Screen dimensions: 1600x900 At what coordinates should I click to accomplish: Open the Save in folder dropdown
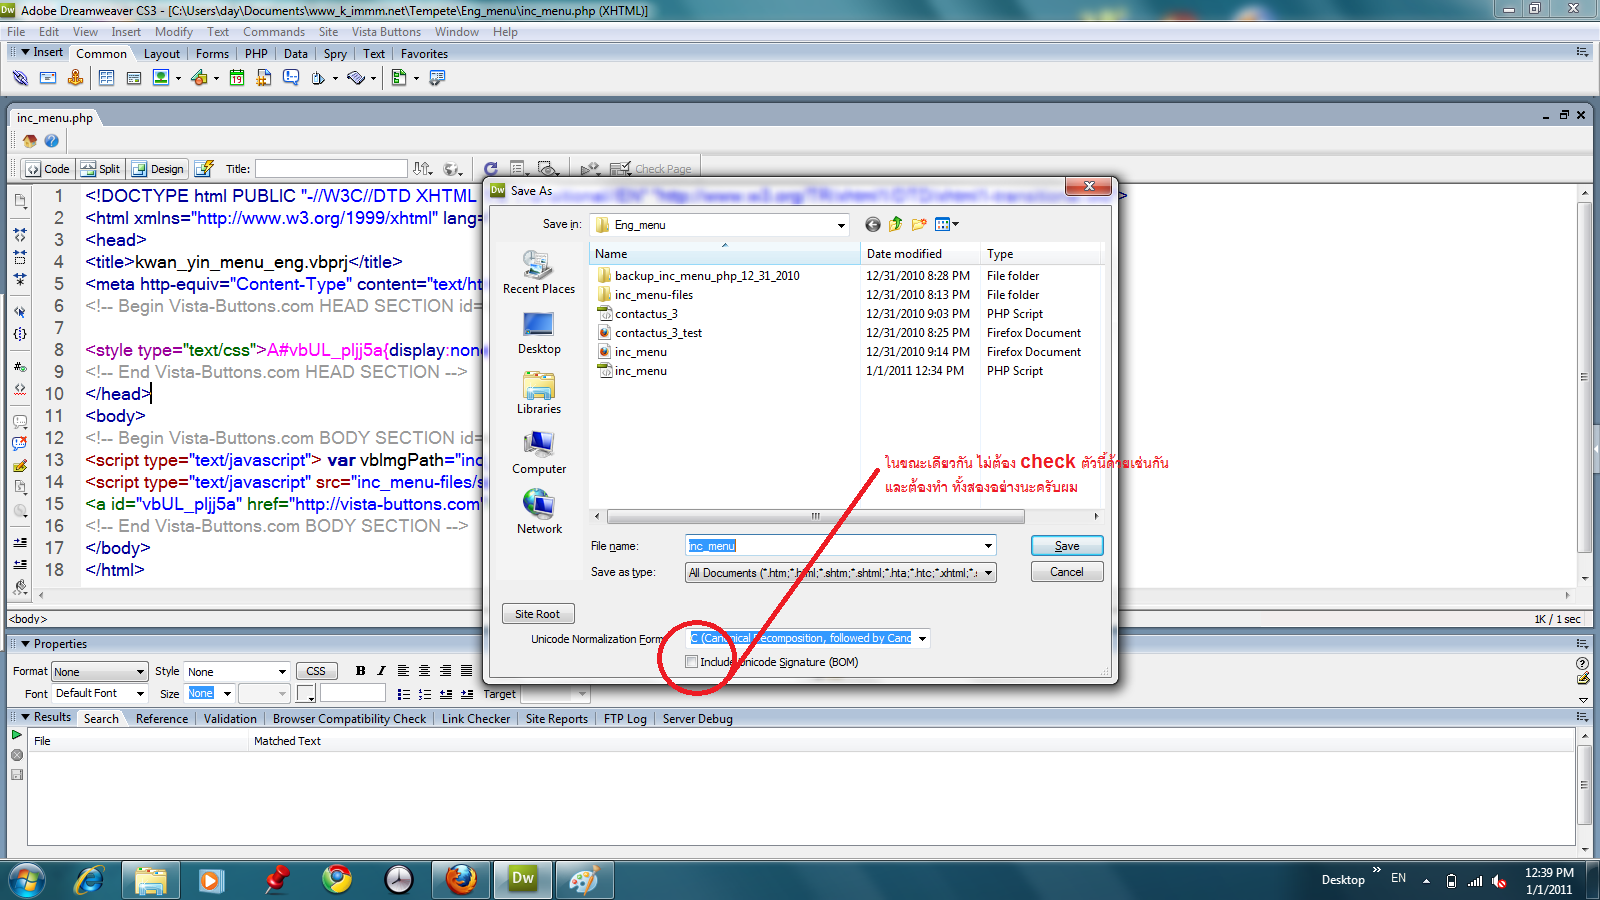[841, 225]
